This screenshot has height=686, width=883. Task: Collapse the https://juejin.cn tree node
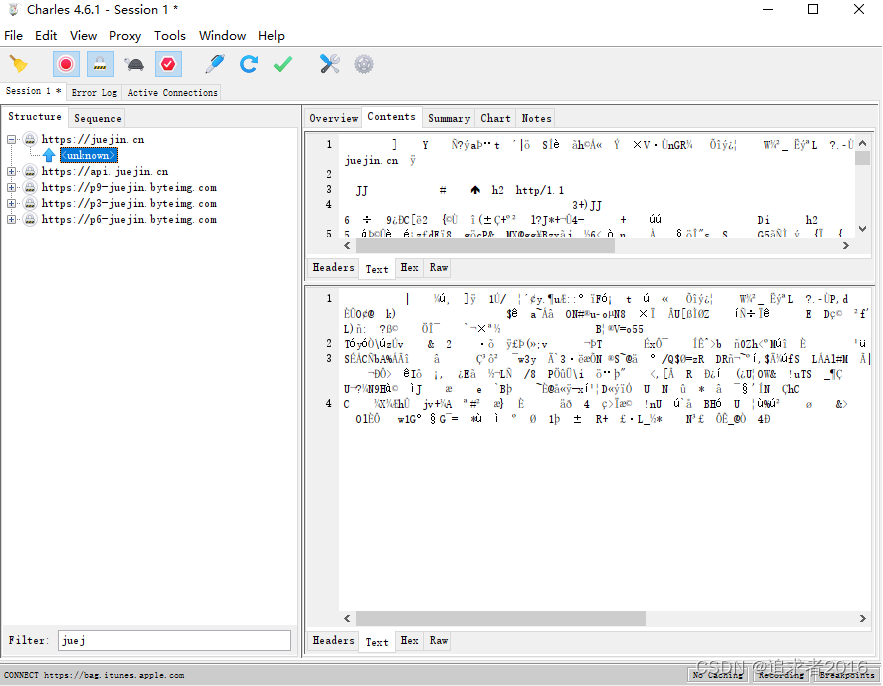[x=11, y=139]
